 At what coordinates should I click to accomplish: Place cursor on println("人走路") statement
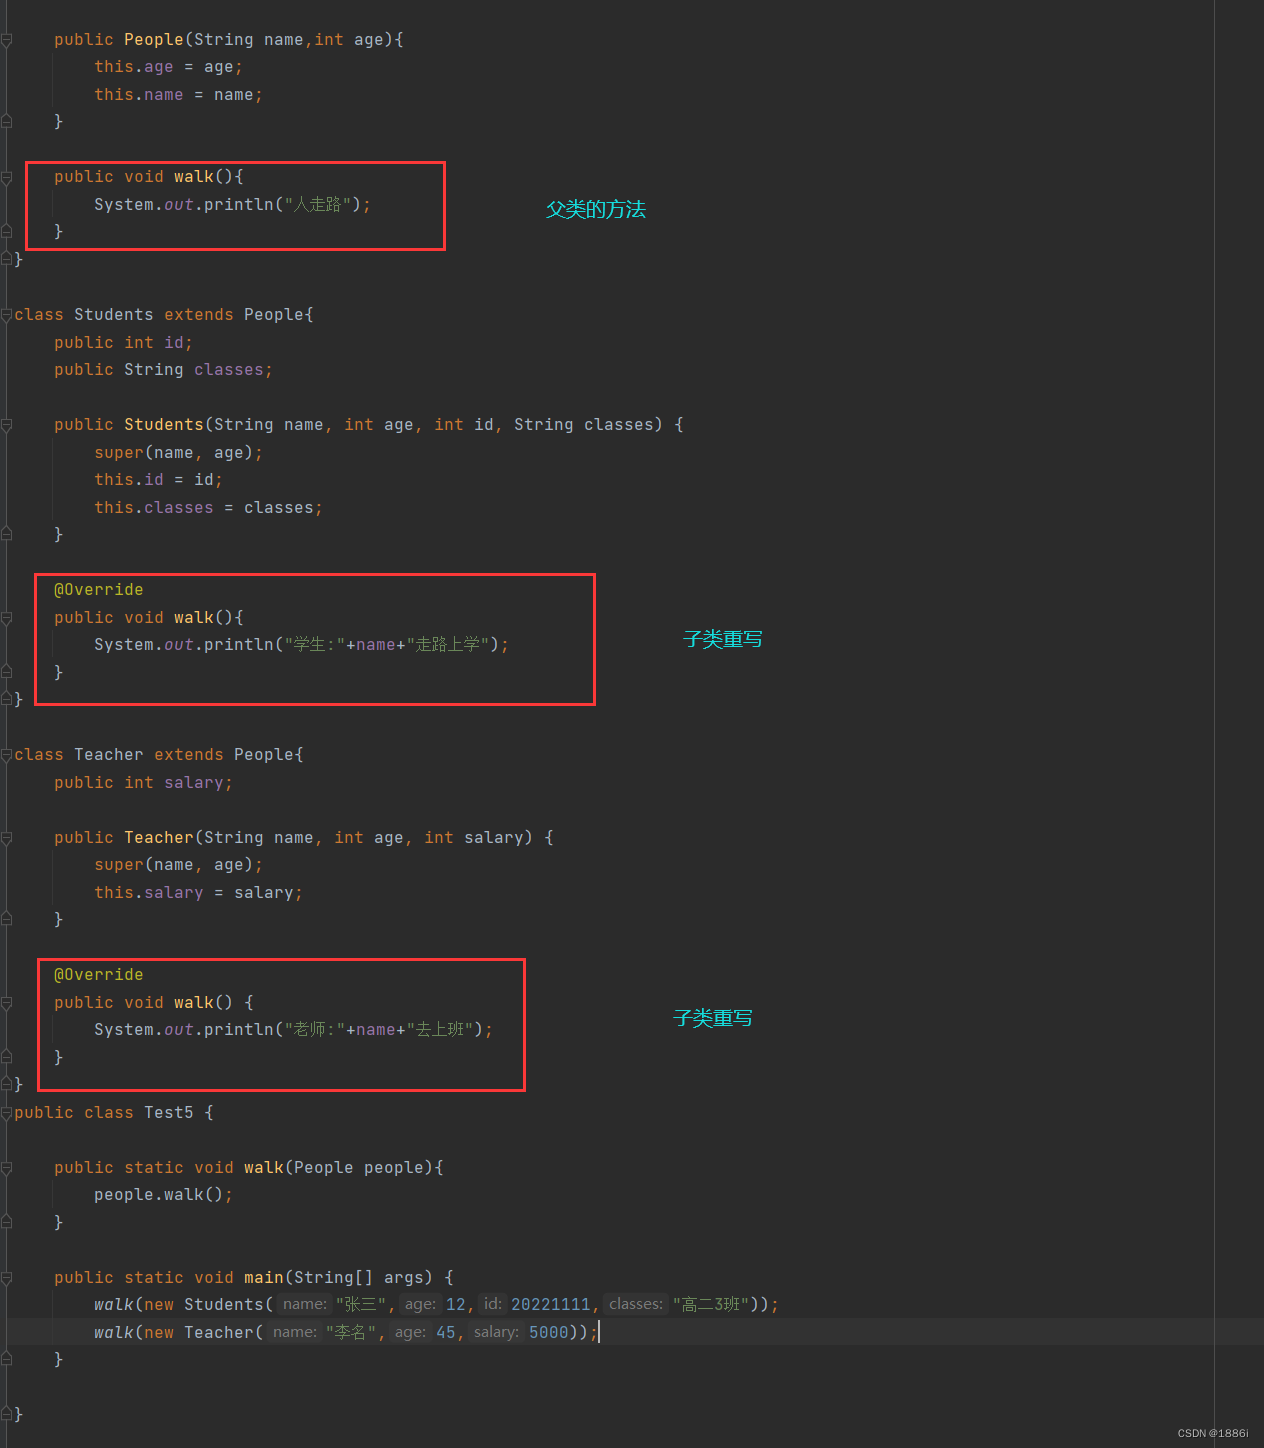click(x=232, y=205)
